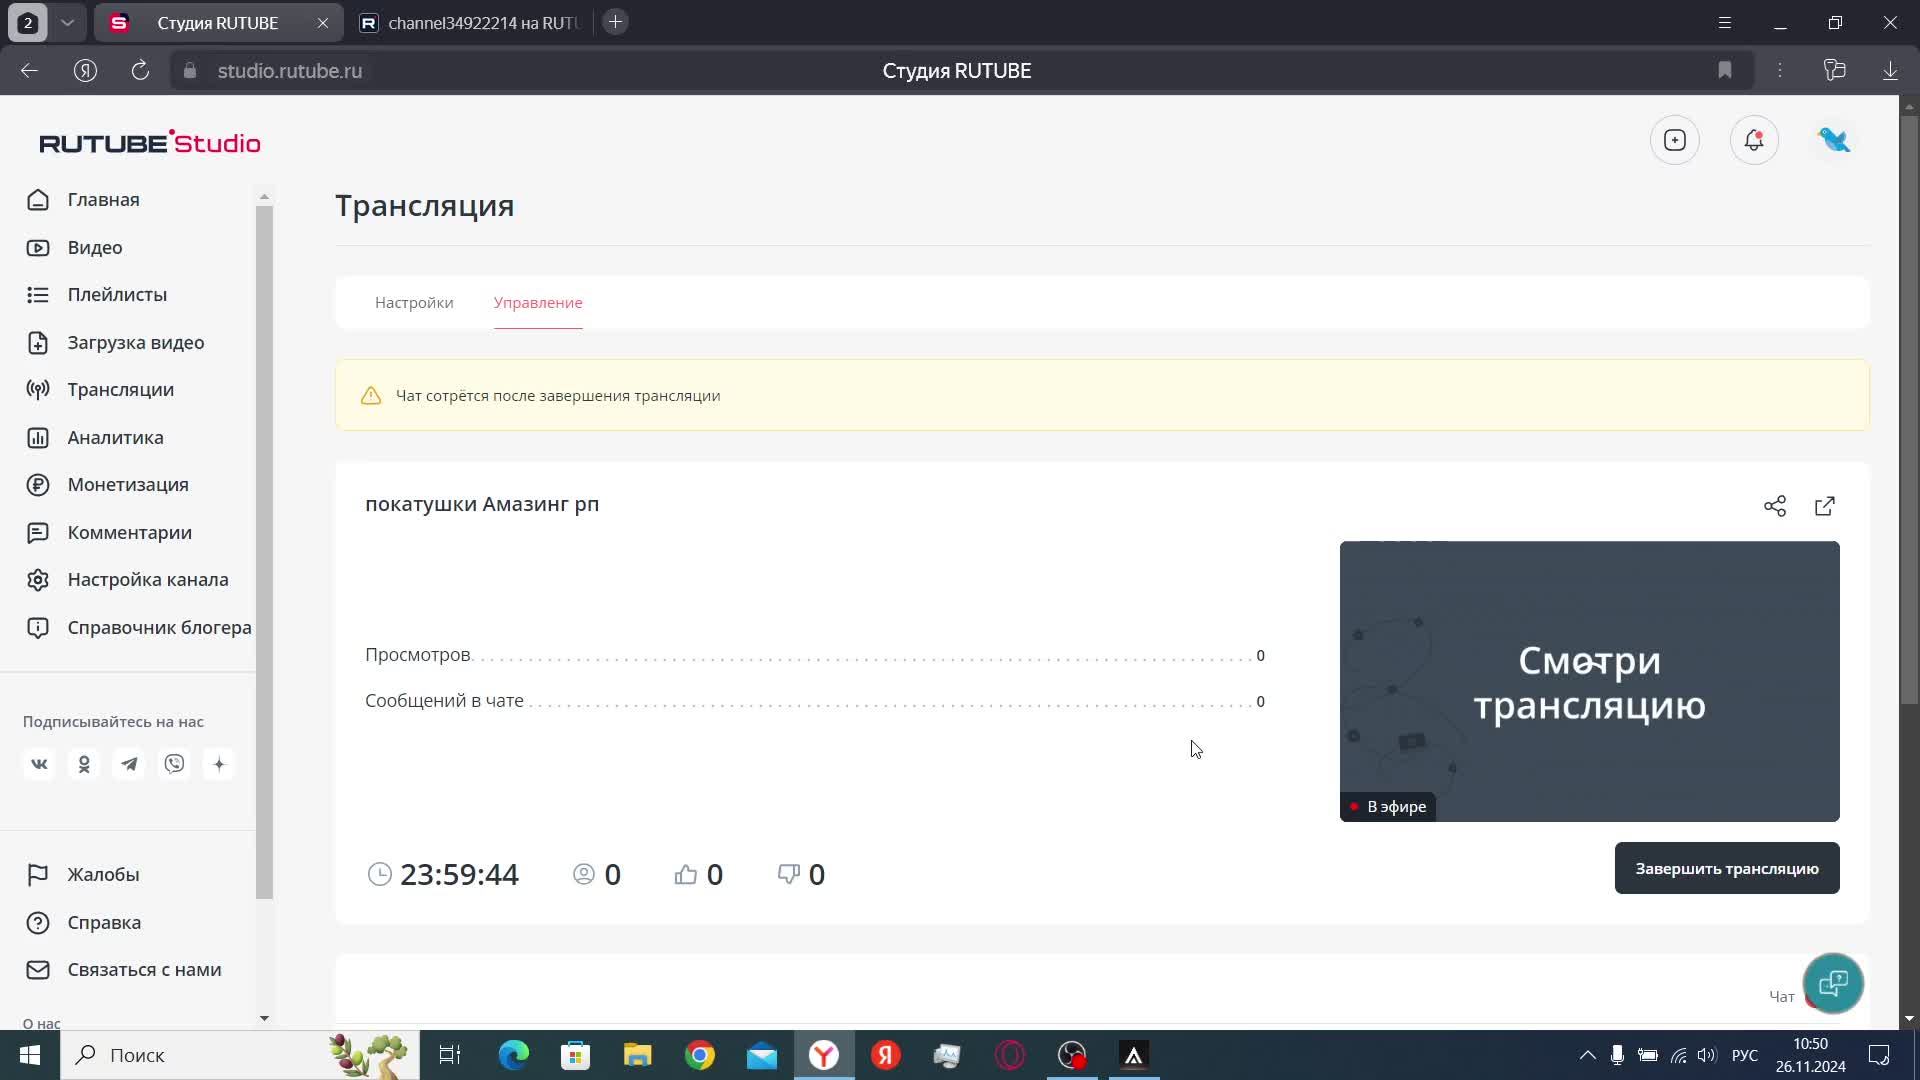Click the dislike counter icon
Viewport: 1920px width, 1080px height.
789,875
